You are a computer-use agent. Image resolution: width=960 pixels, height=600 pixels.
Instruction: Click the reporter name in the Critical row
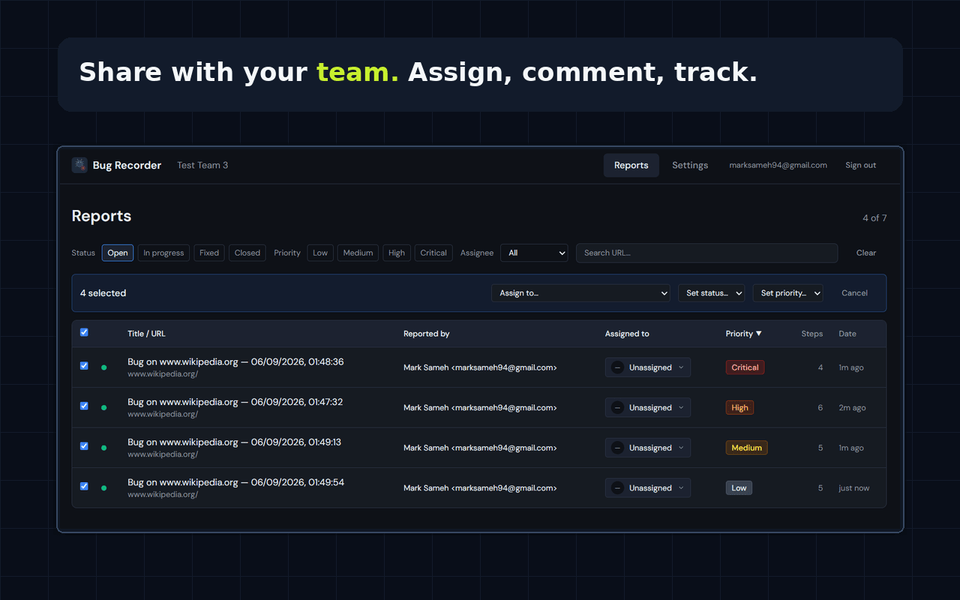tap(480, 367)
